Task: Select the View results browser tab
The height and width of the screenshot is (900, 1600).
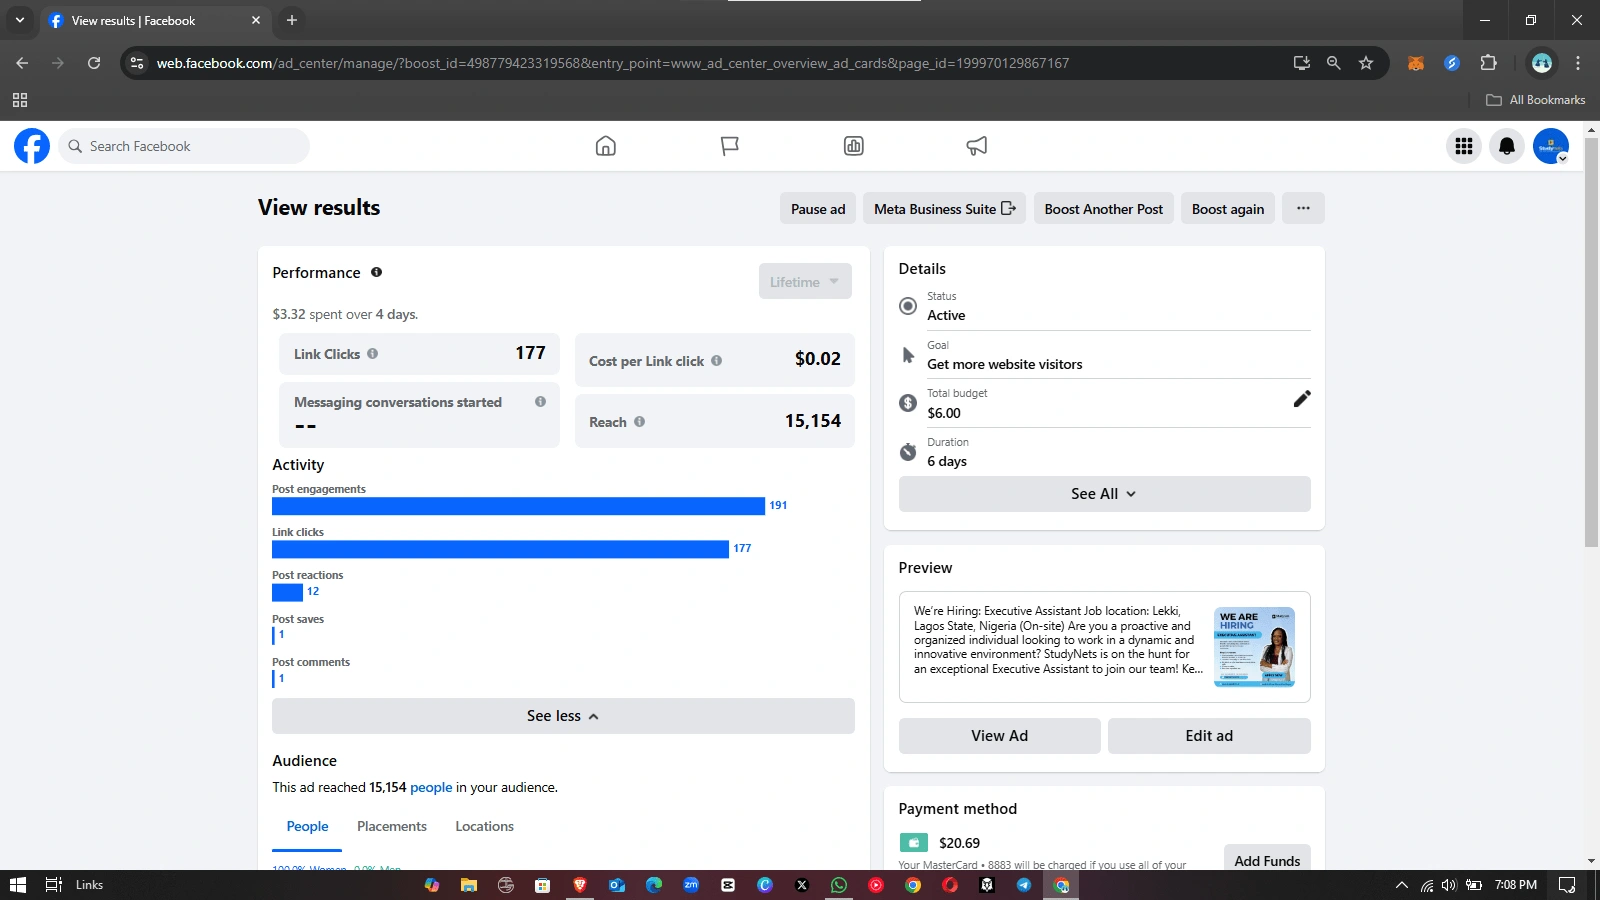Action: (x=154, y=20)
